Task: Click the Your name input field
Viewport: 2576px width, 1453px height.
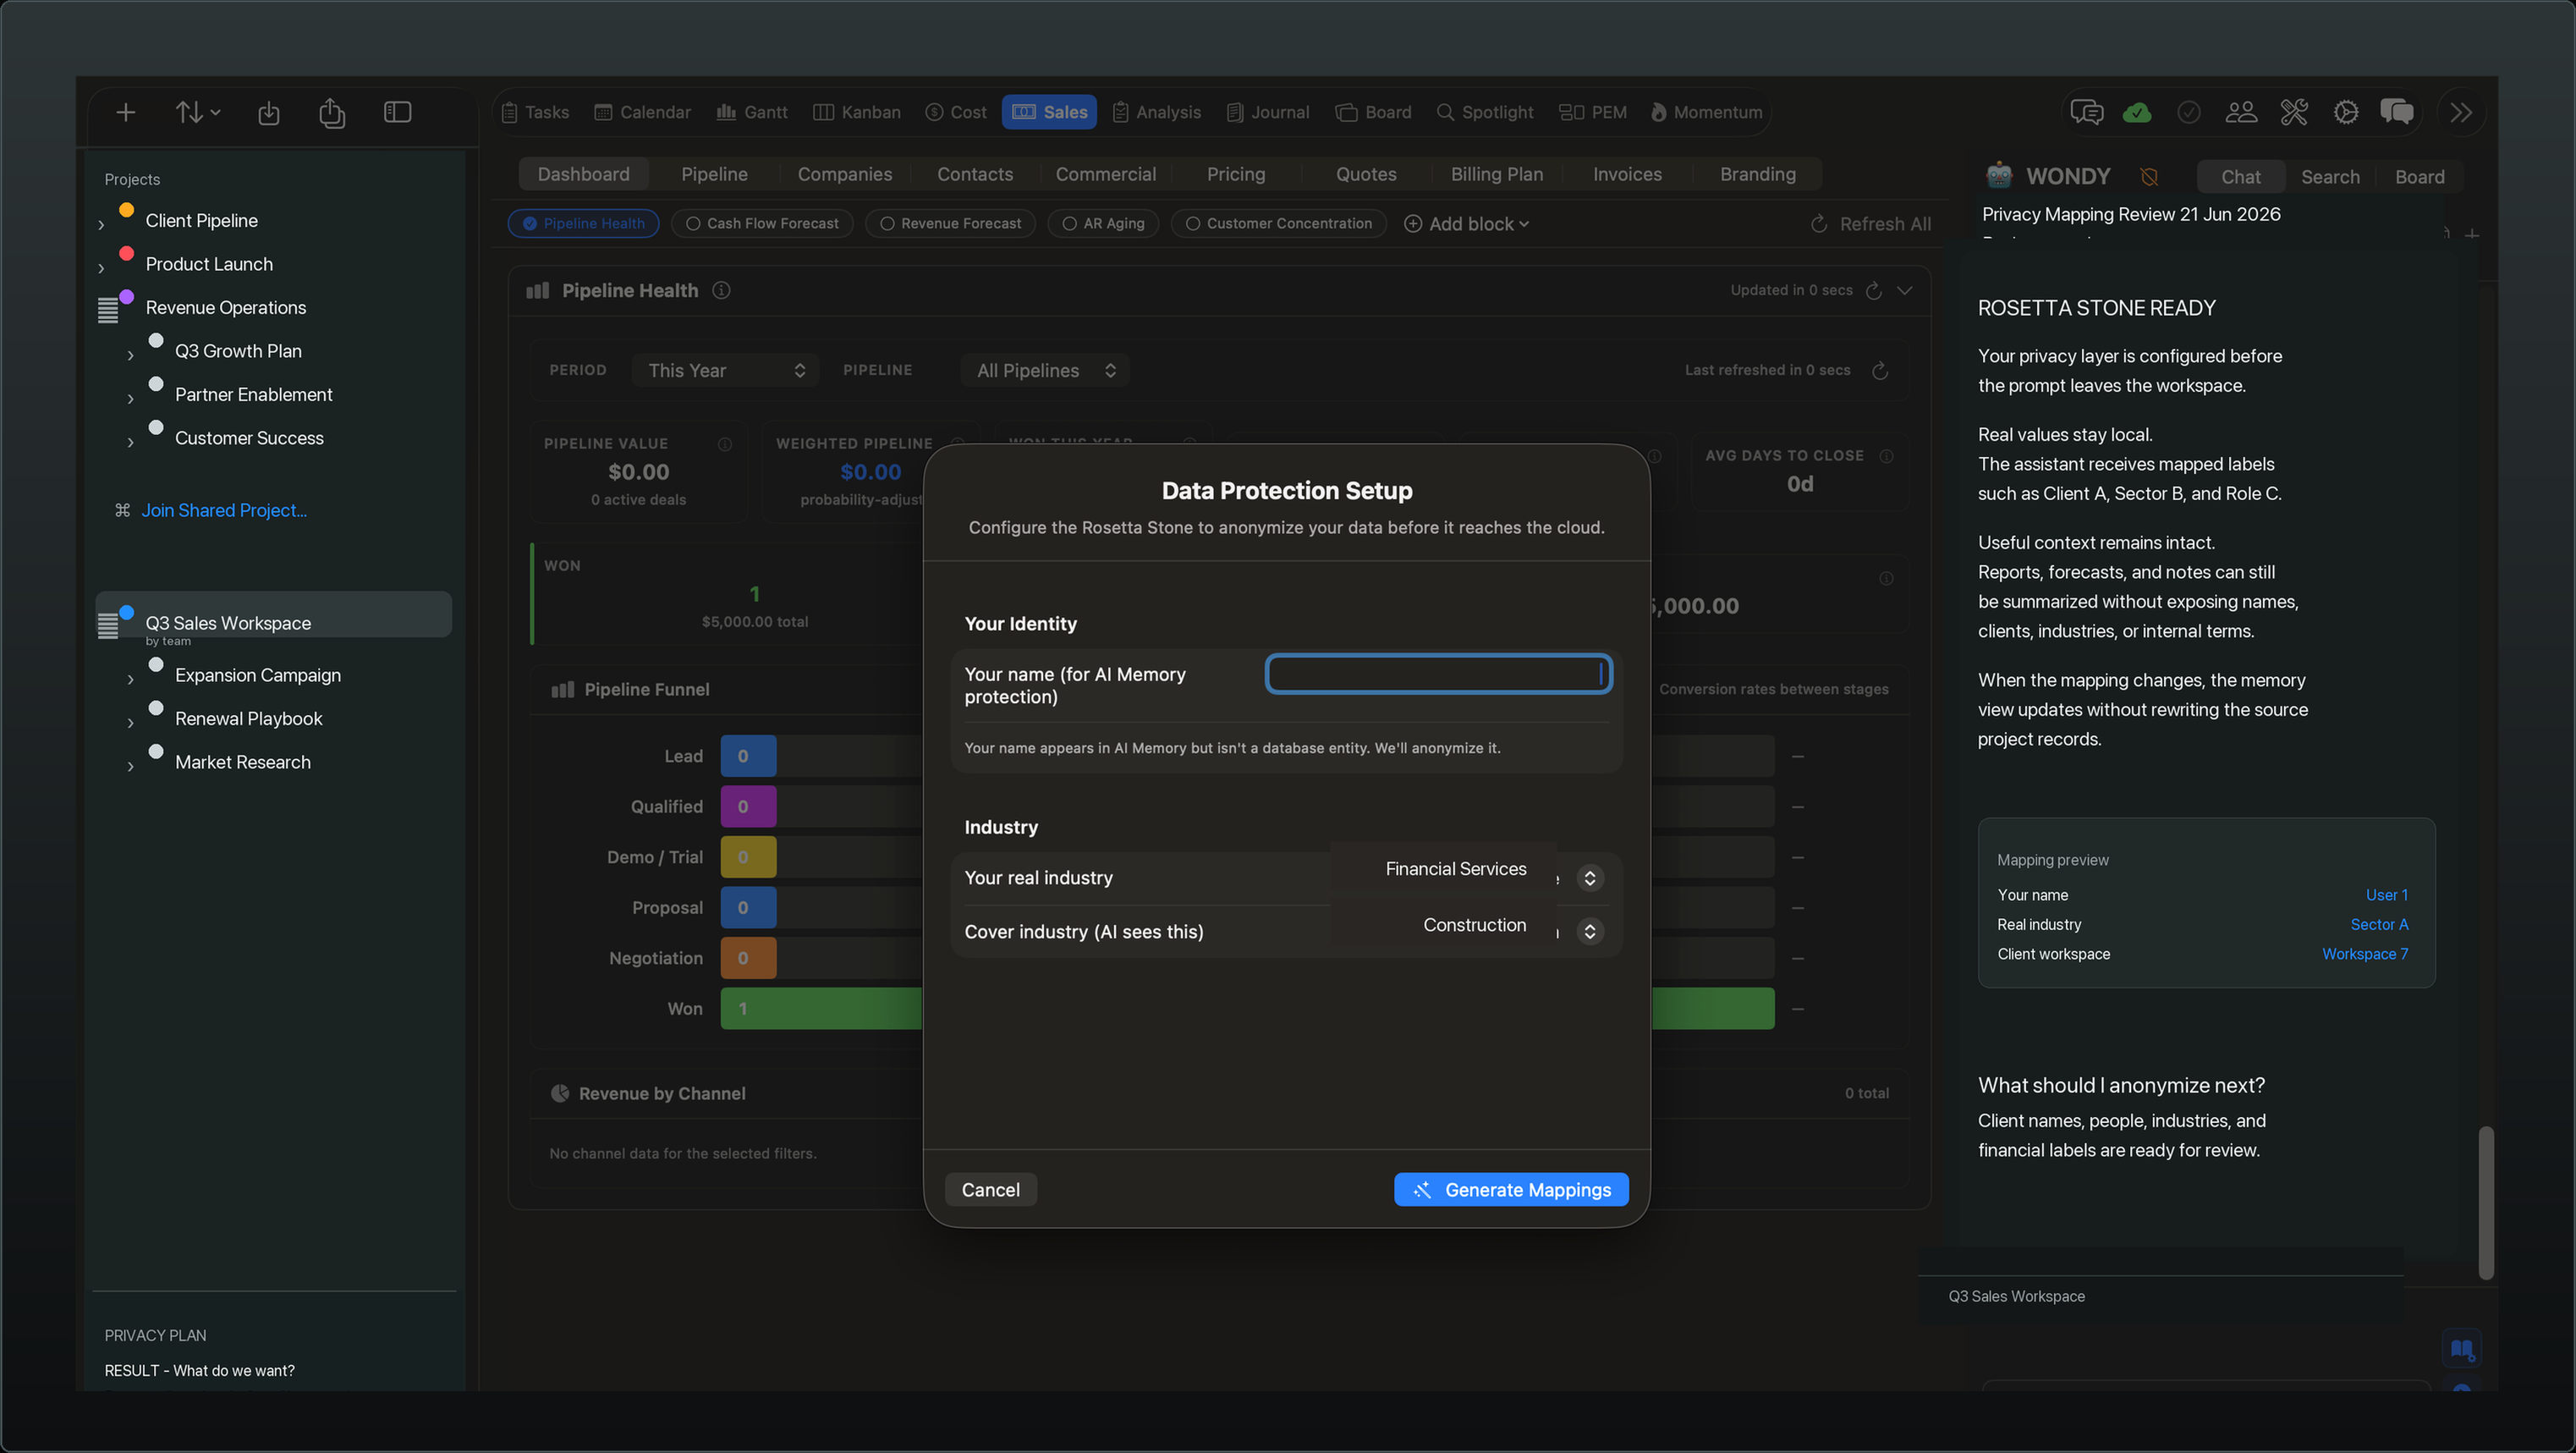Action: pos(1438,674)
